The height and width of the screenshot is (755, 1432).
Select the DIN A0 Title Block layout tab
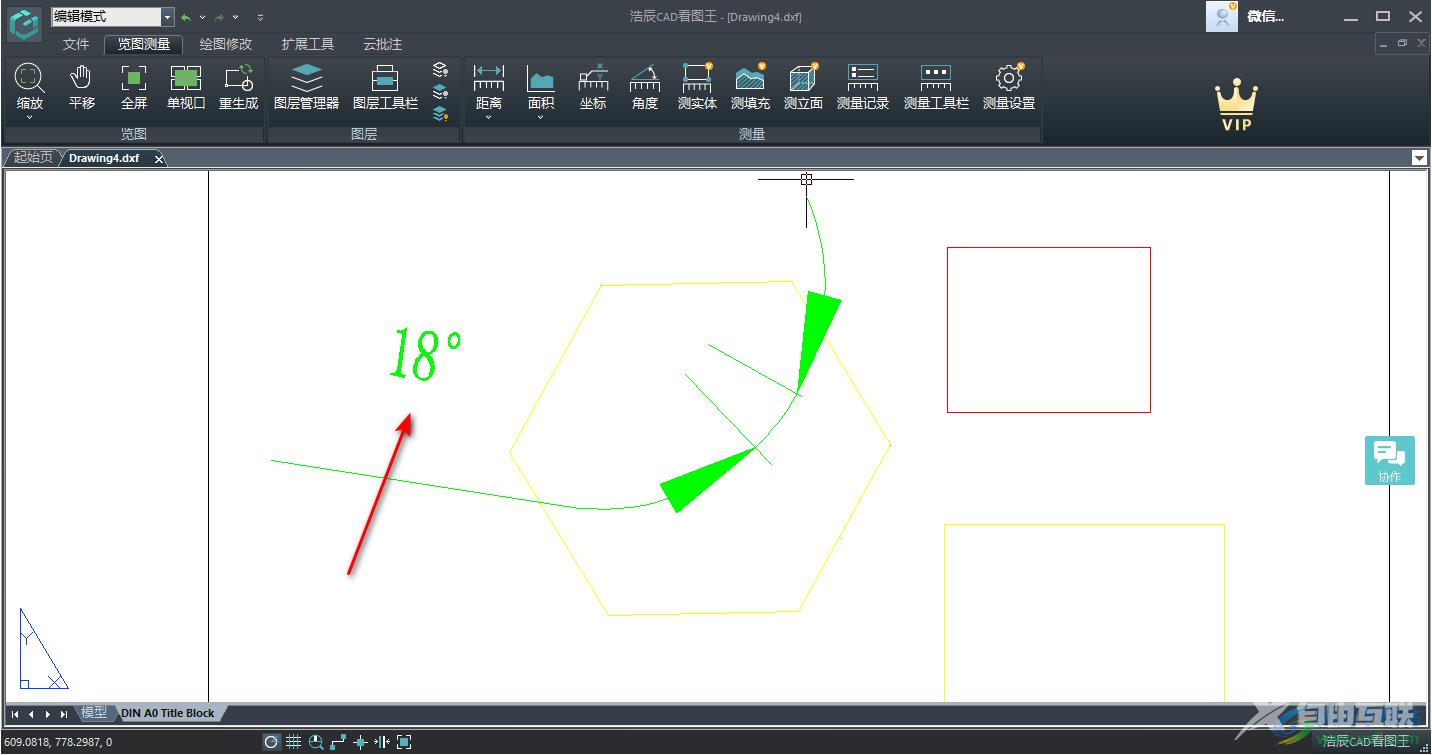[x=168, y=713]
